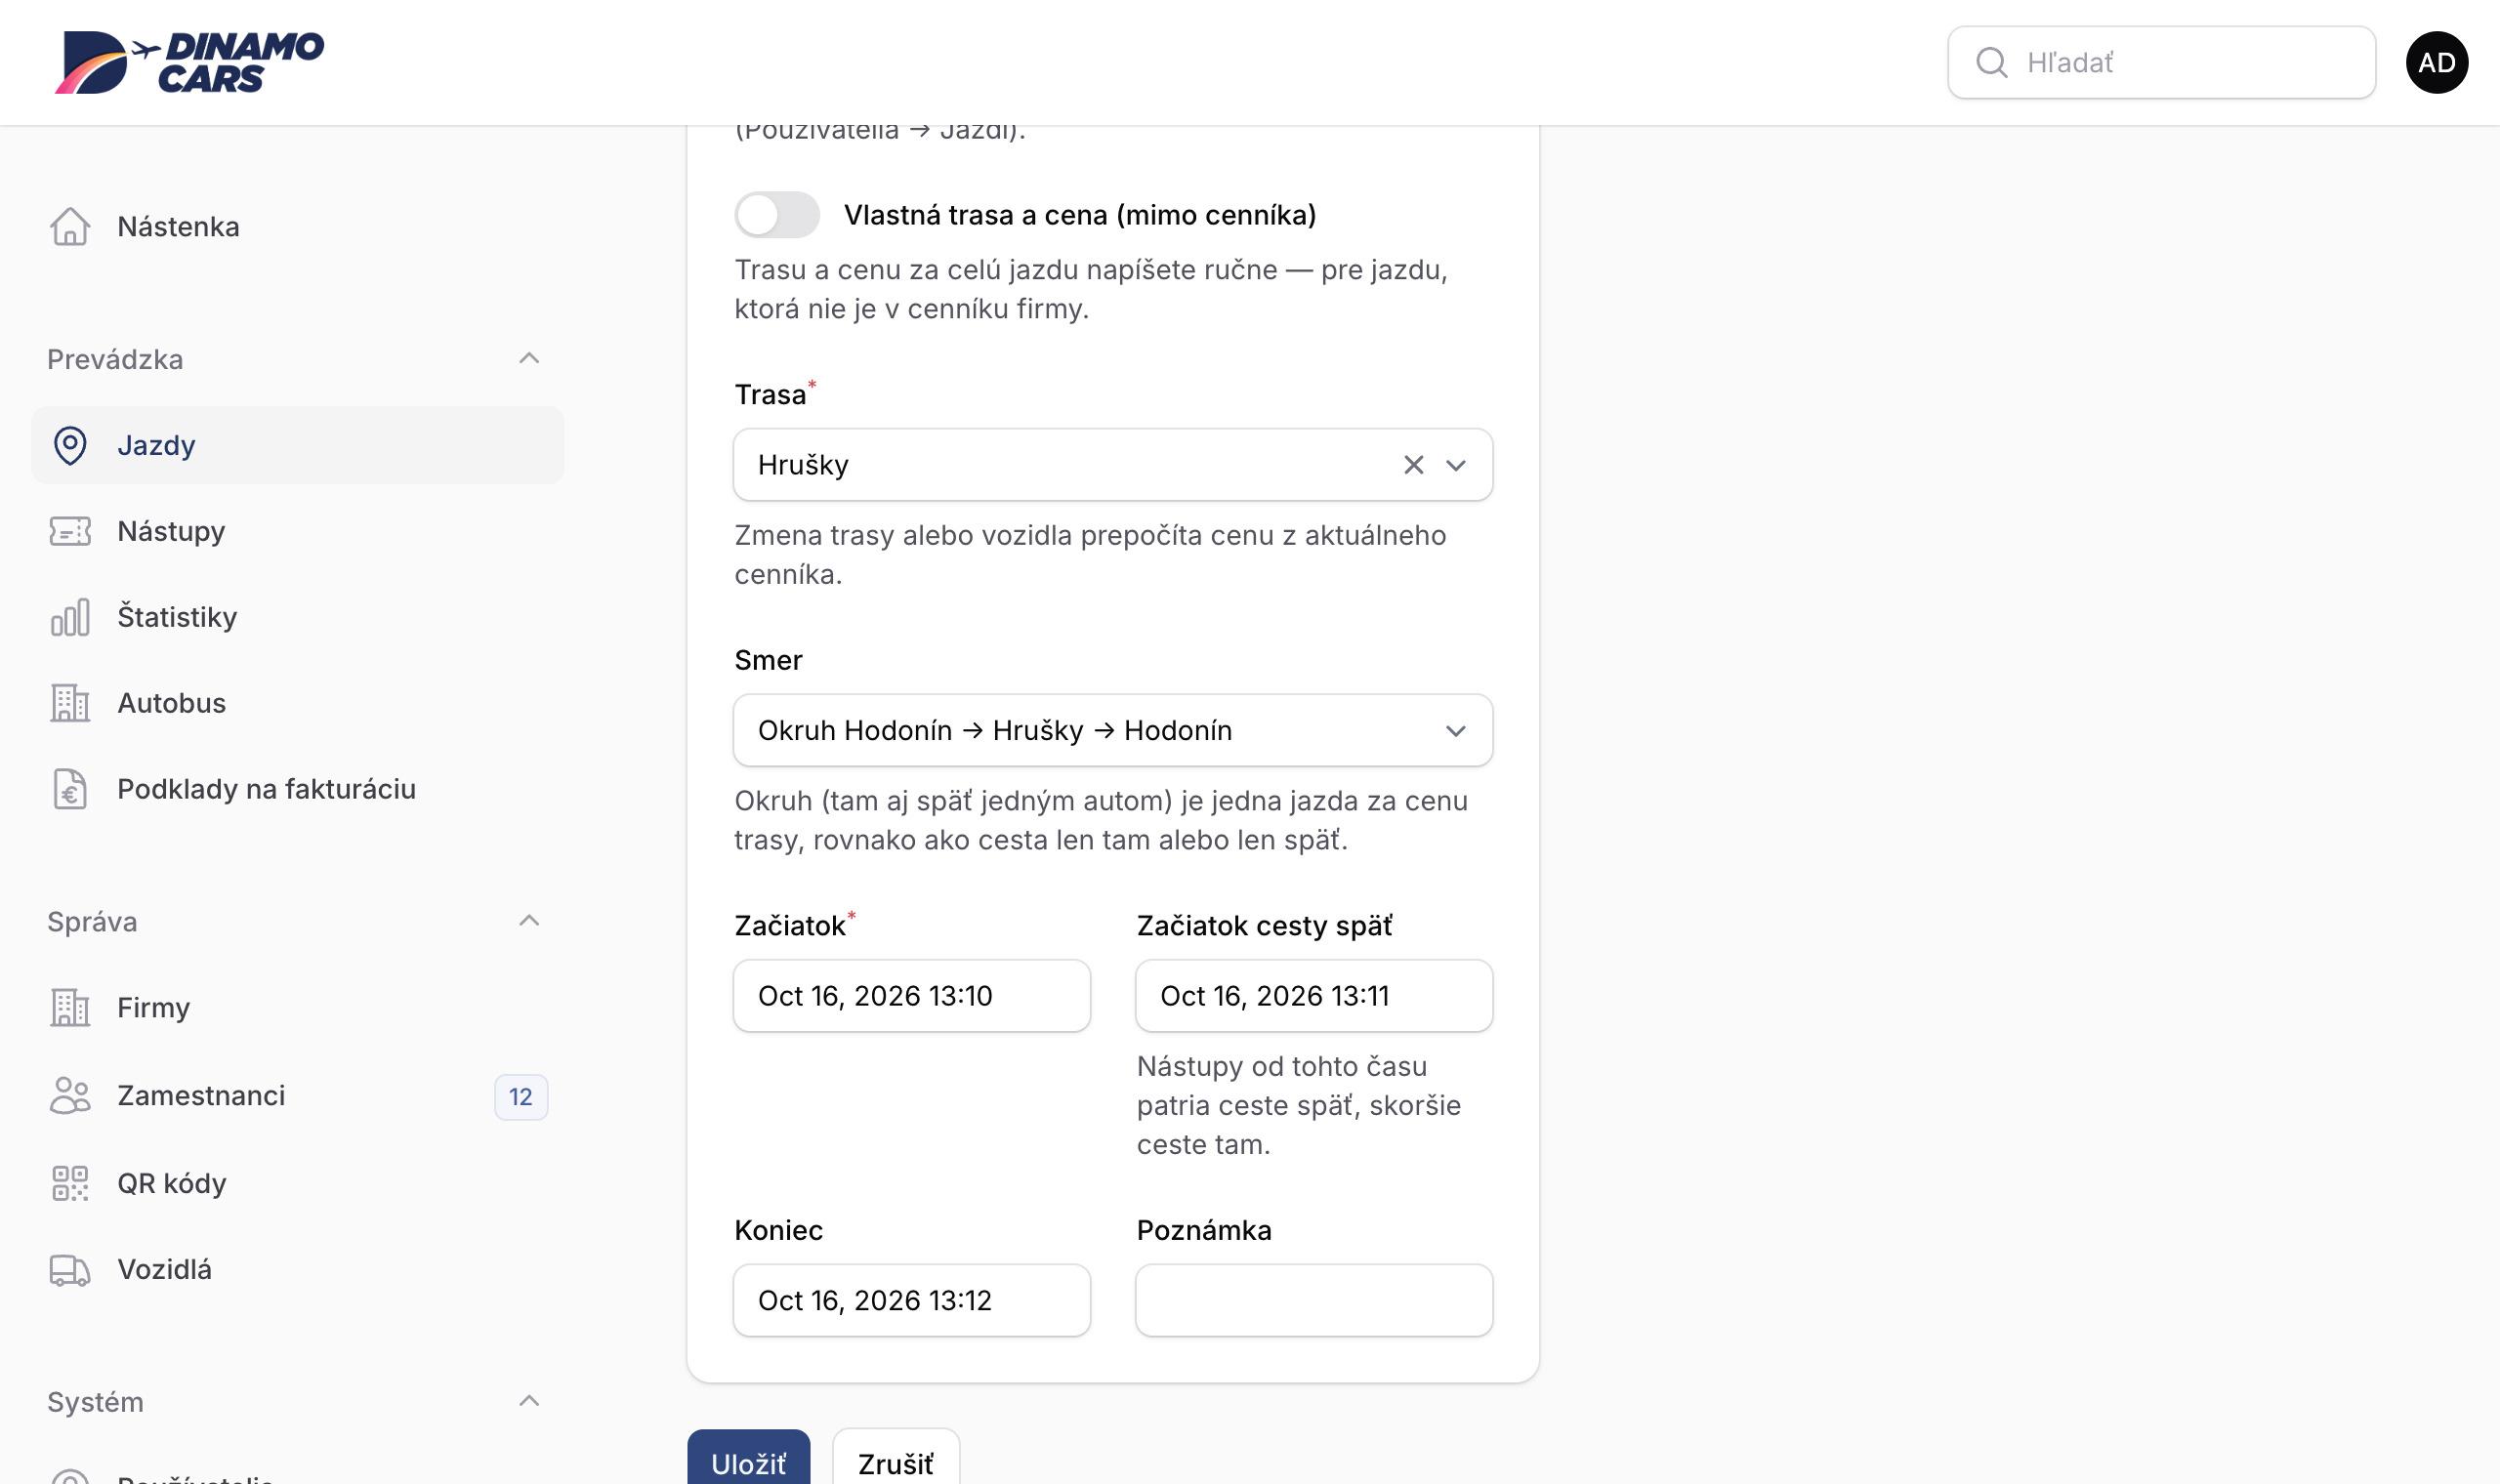The height and width of the screenshot is (1484, 2500).
Task: Click the Koniec date field
Action: point(912,1300)
